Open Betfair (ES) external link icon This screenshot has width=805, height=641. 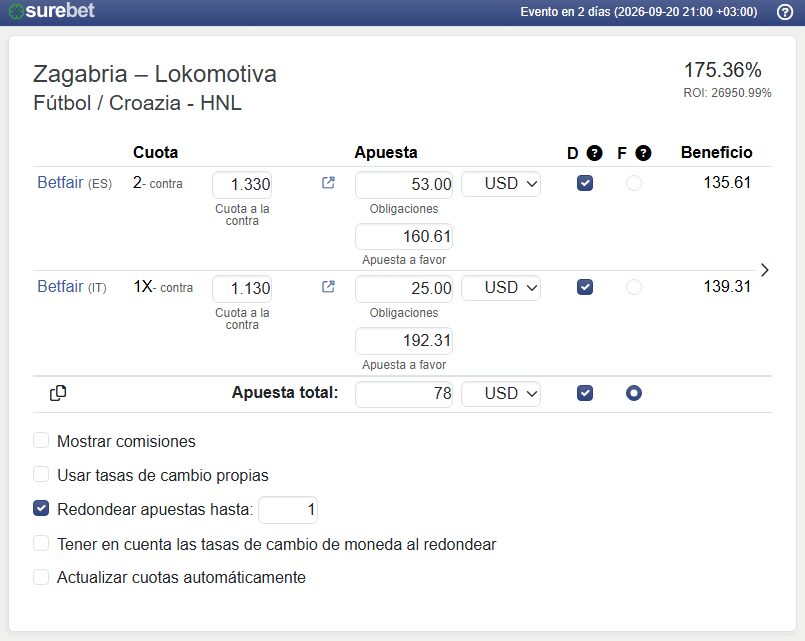[328, 183]
